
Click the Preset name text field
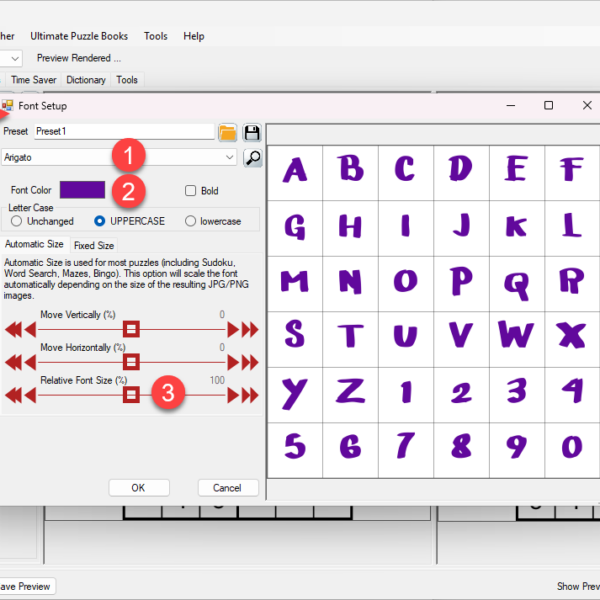[124, 132]
